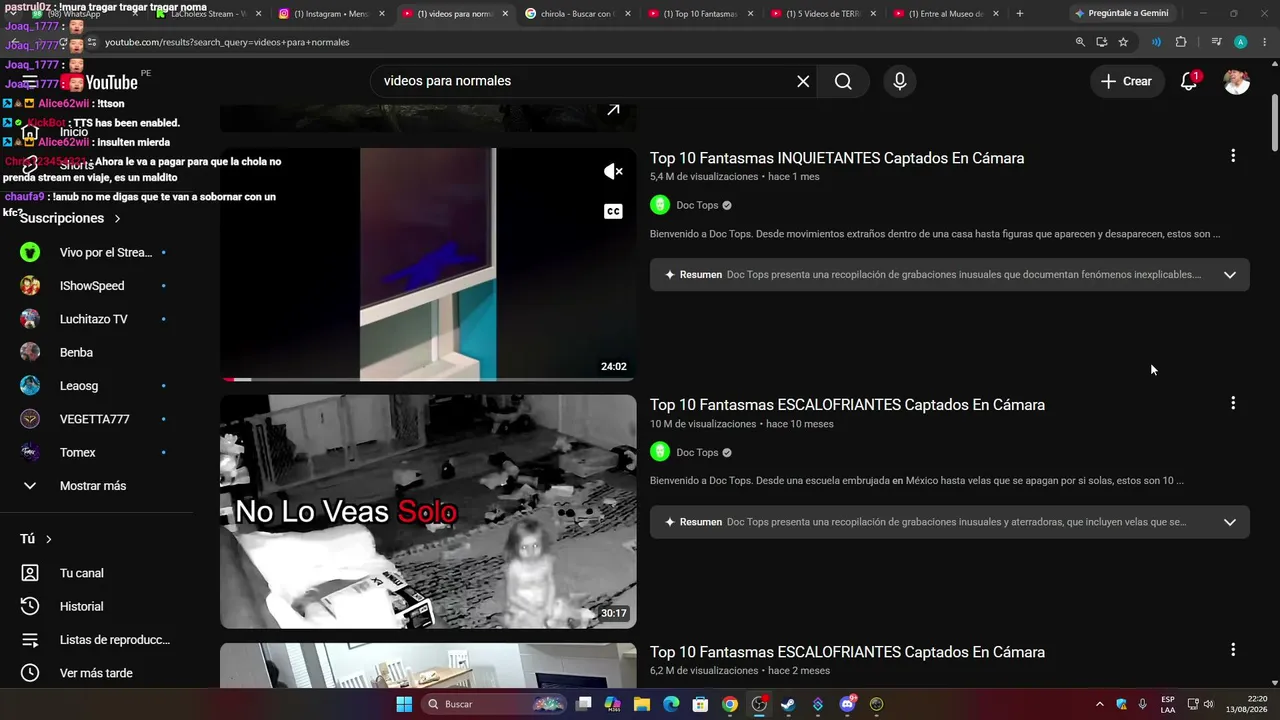
Task: Open a new browser tab
Action: 1020,14
